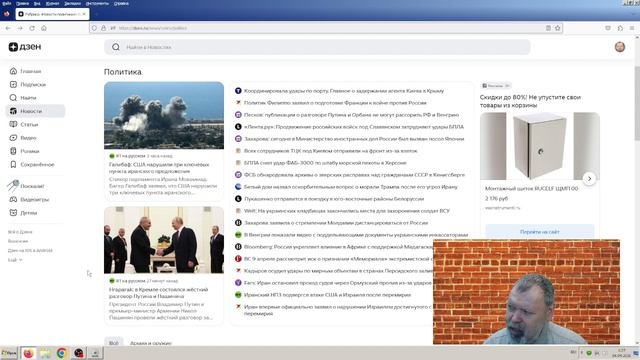This screenshot has width=640, height=360.
Task: Click Перейти на сайт button
Action: click(x=540, y=232)
